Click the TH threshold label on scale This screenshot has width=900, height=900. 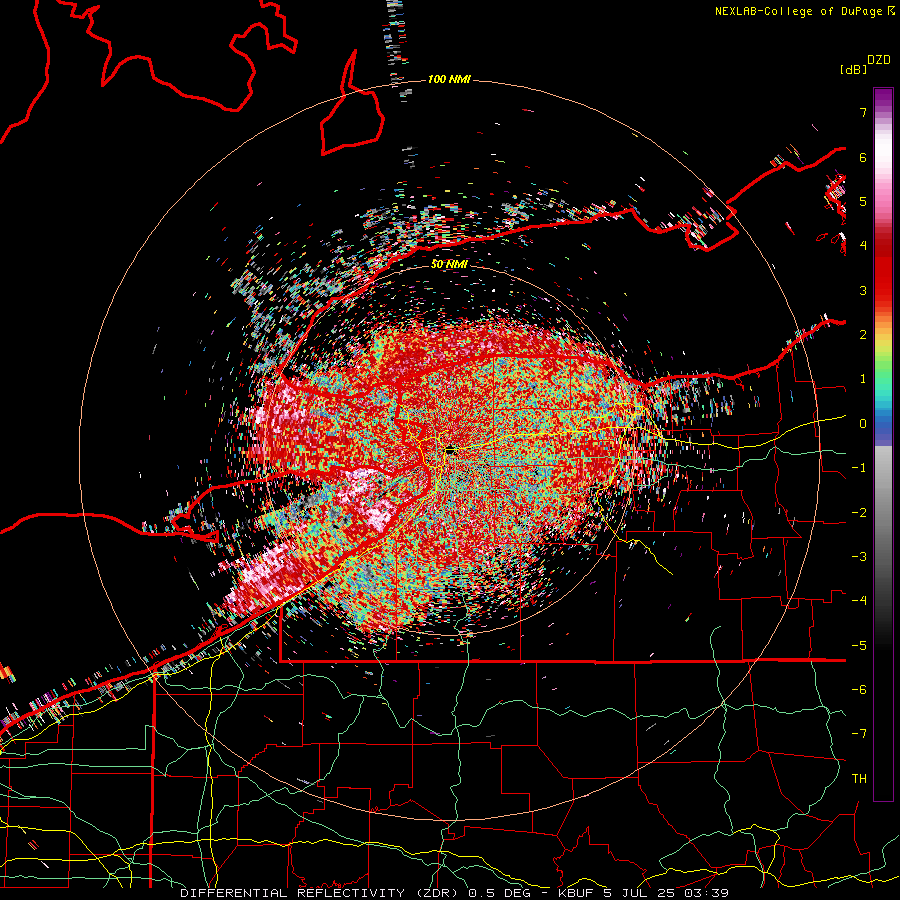(859, 779)
